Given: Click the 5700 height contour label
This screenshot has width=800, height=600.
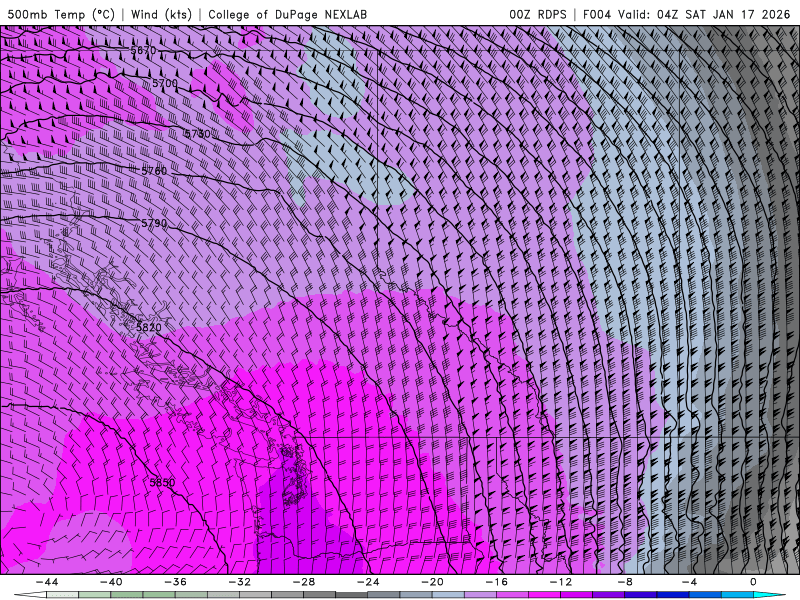Looking at the screenshot, I should coord(165,83).
